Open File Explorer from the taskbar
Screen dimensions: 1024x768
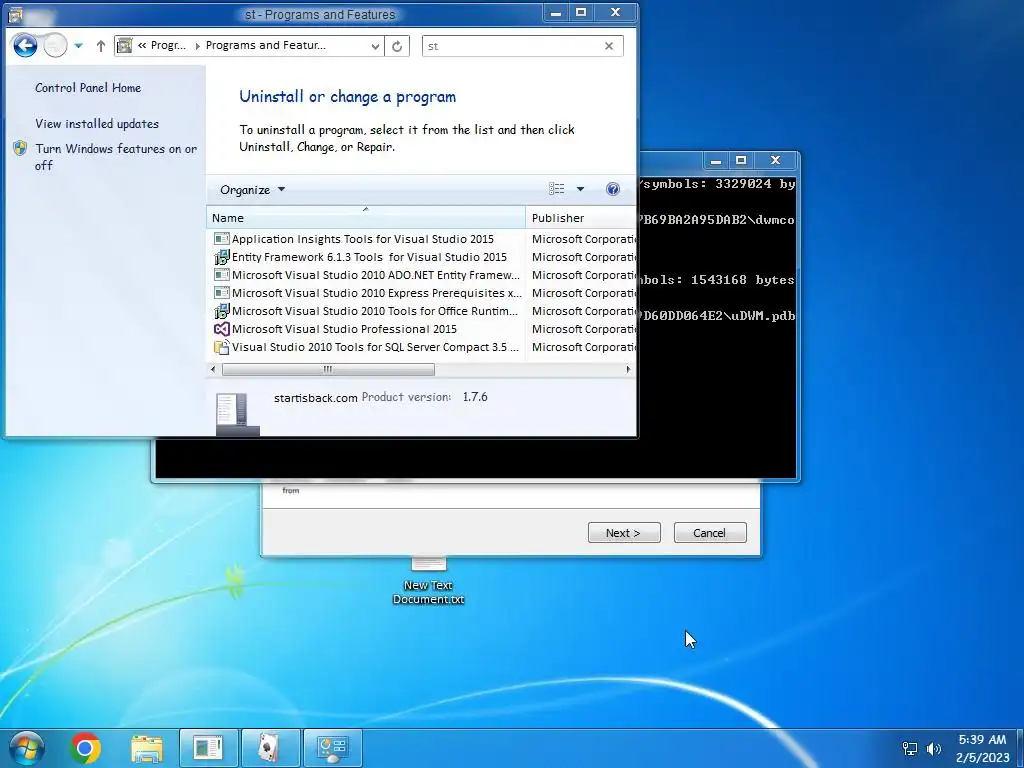147,748
